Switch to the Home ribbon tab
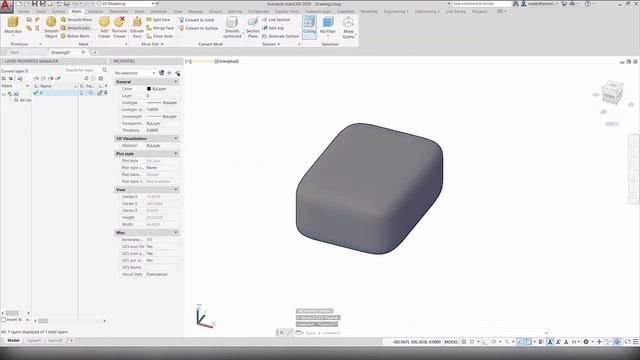Screen dimensions: 640x360 pyautogui.click(x=23, y=11)
